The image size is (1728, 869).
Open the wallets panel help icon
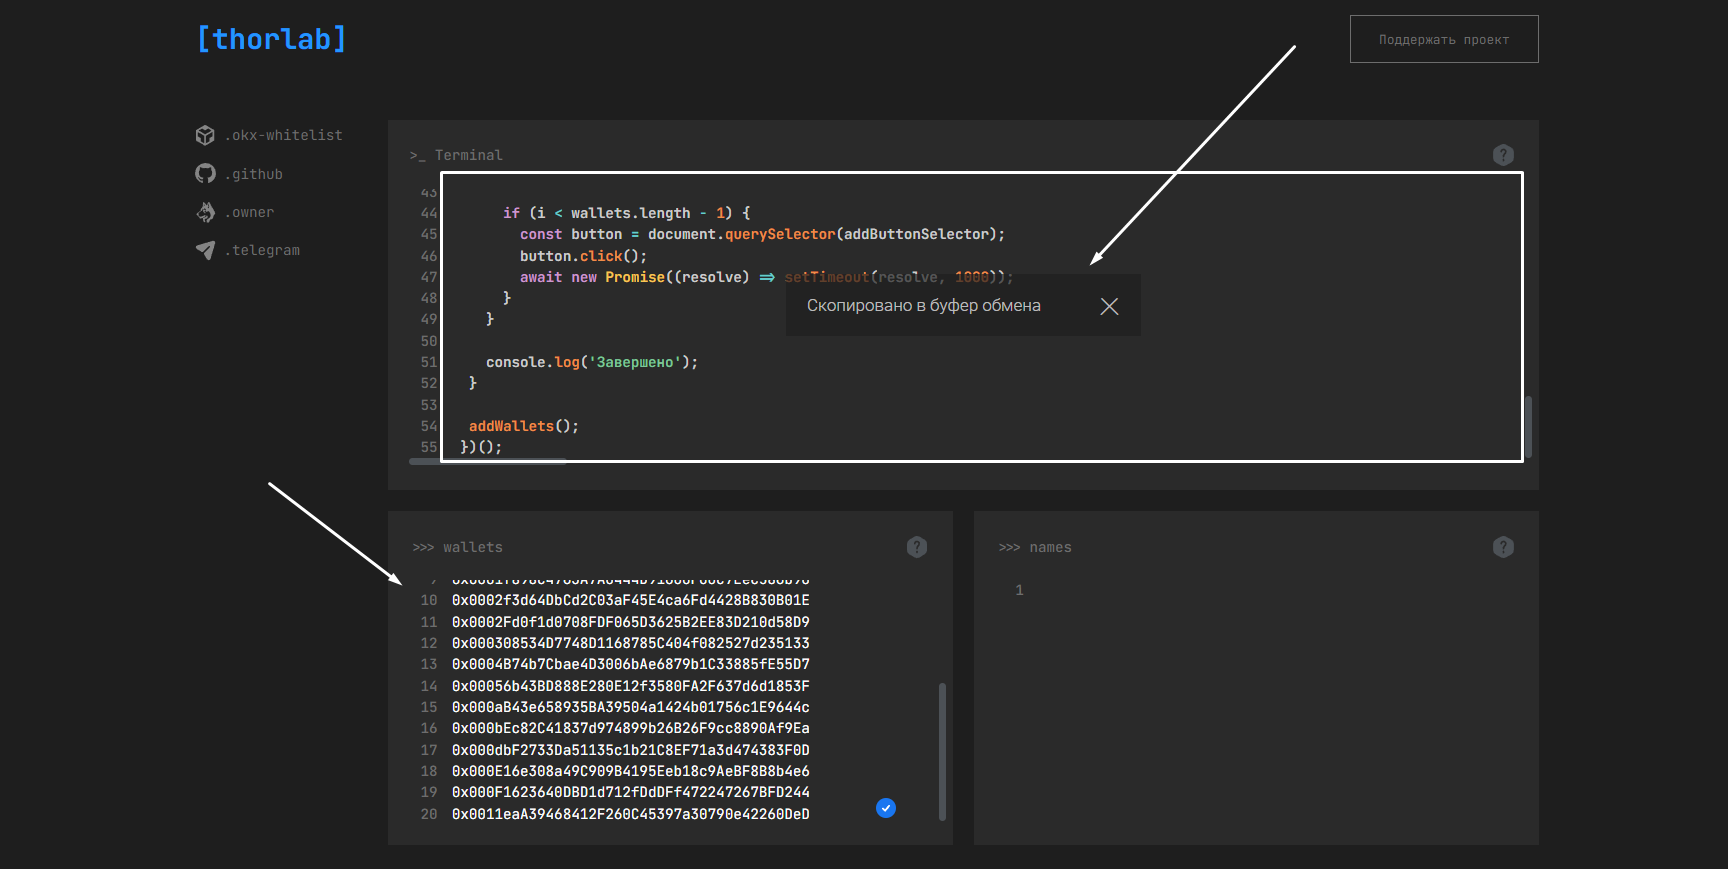[917, 547]
